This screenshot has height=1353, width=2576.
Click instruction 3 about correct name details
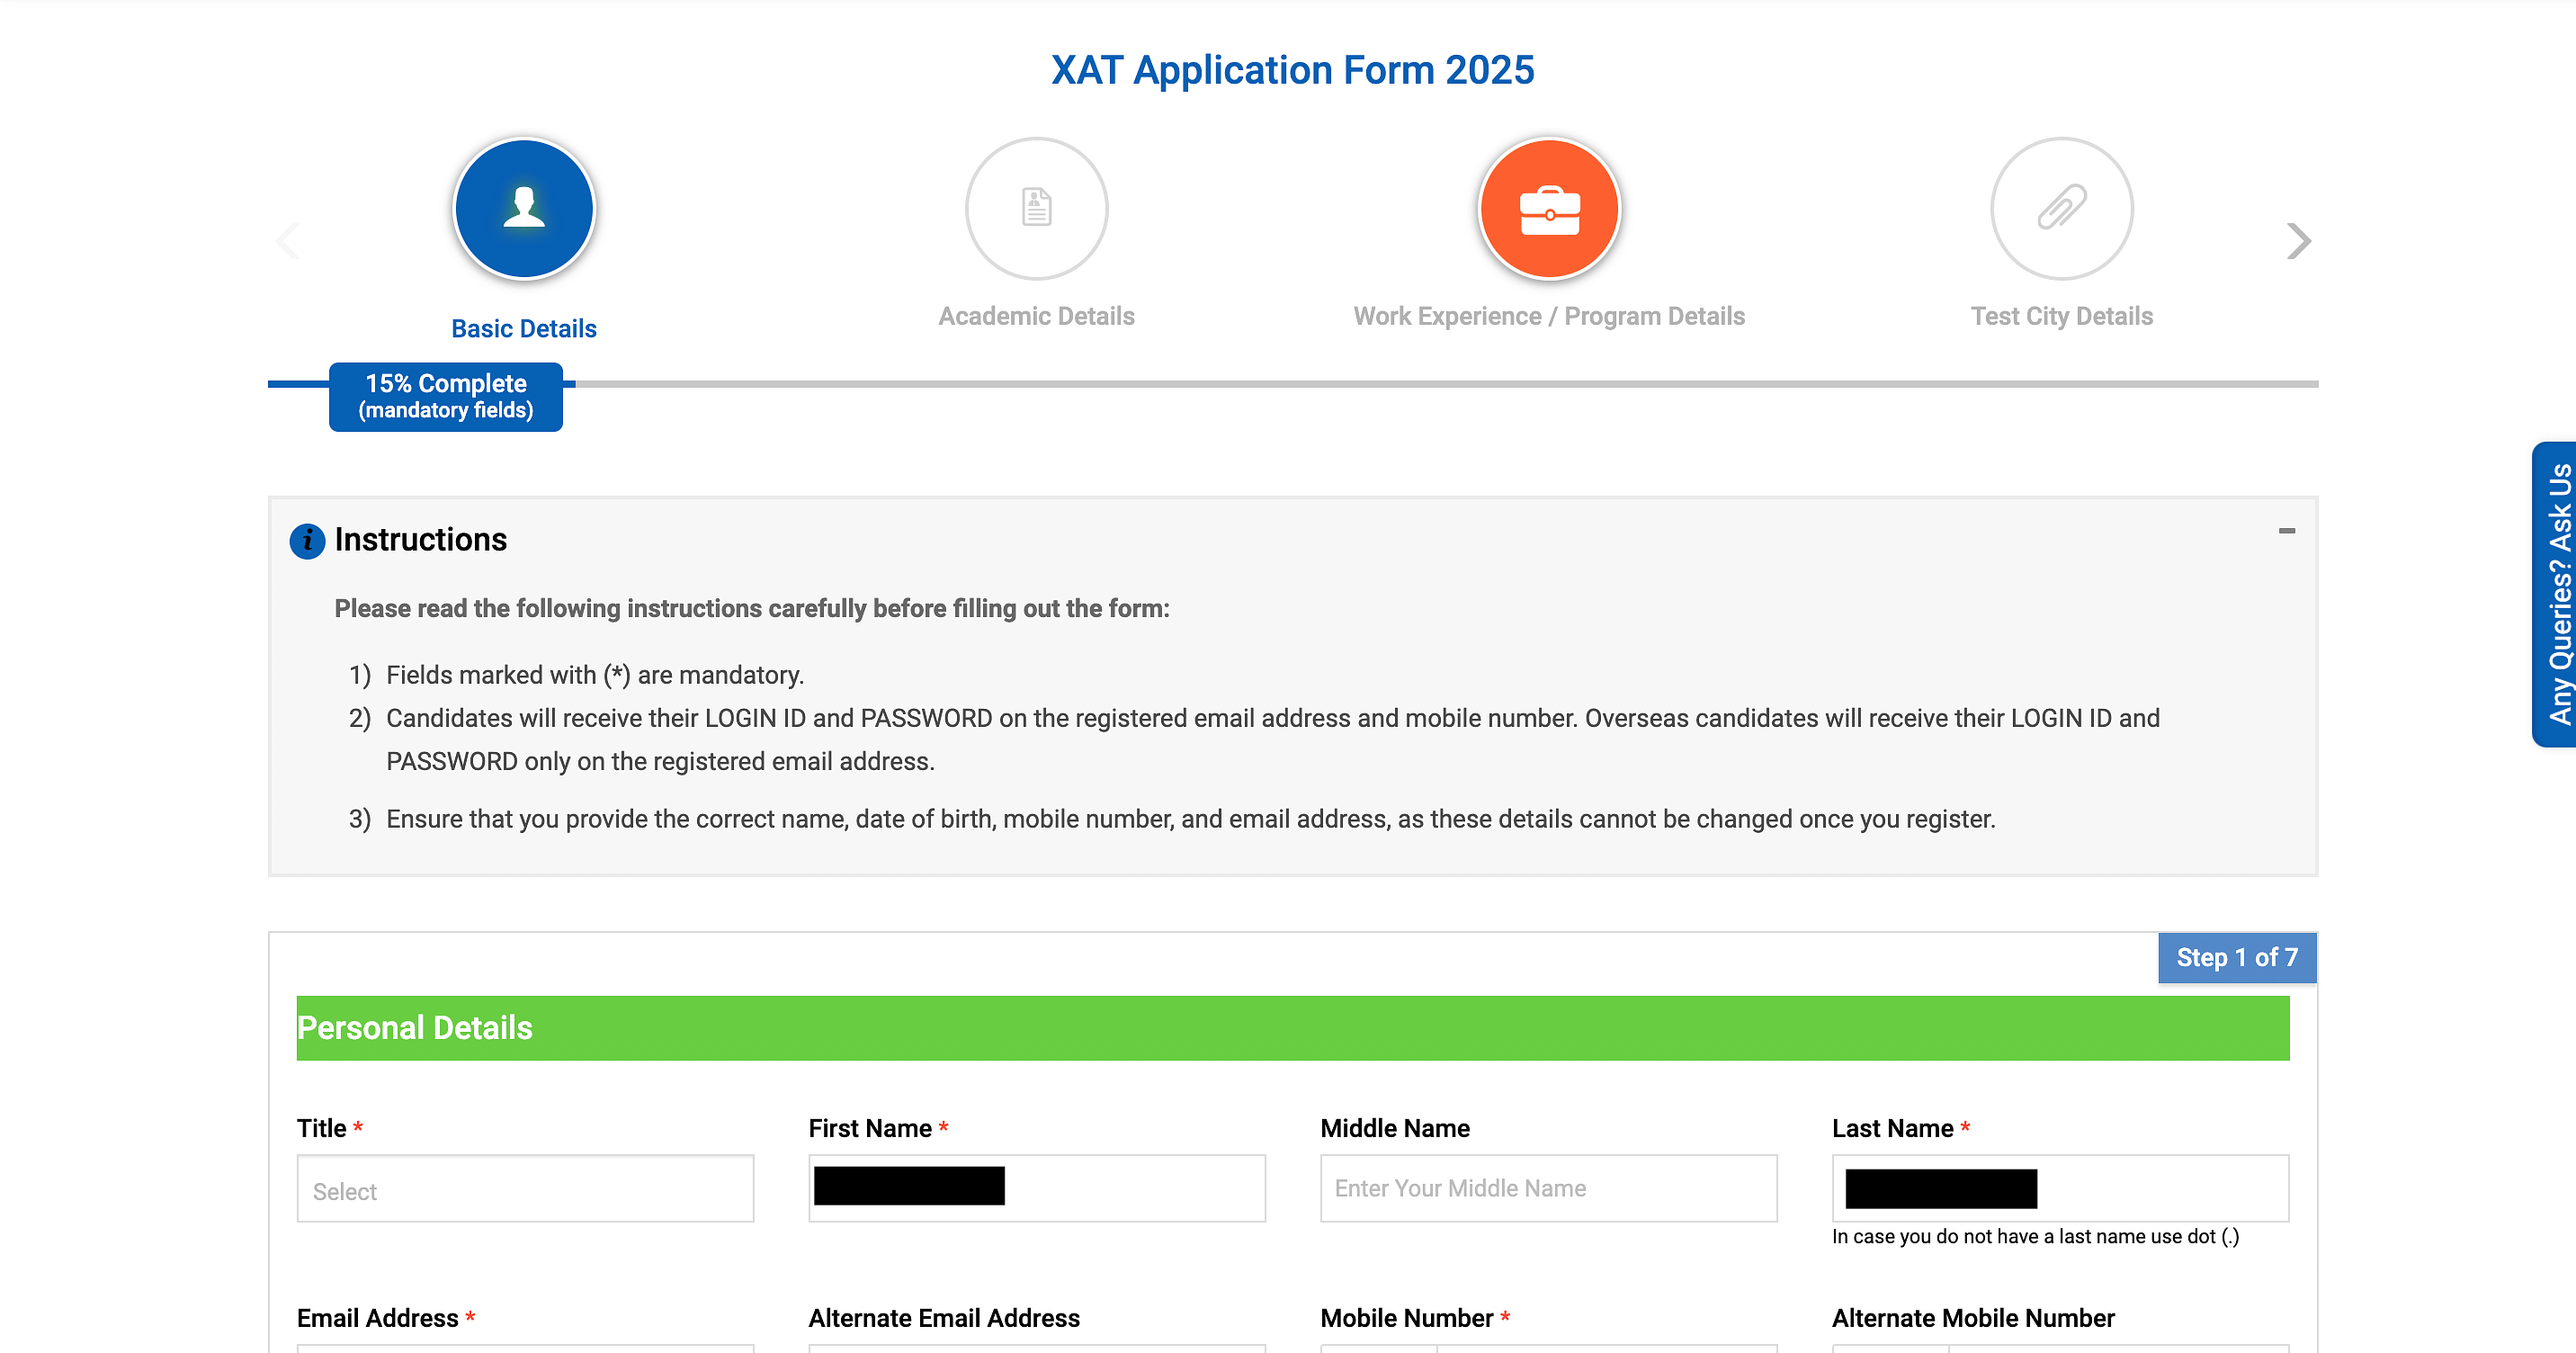(x=1190, y=820)
